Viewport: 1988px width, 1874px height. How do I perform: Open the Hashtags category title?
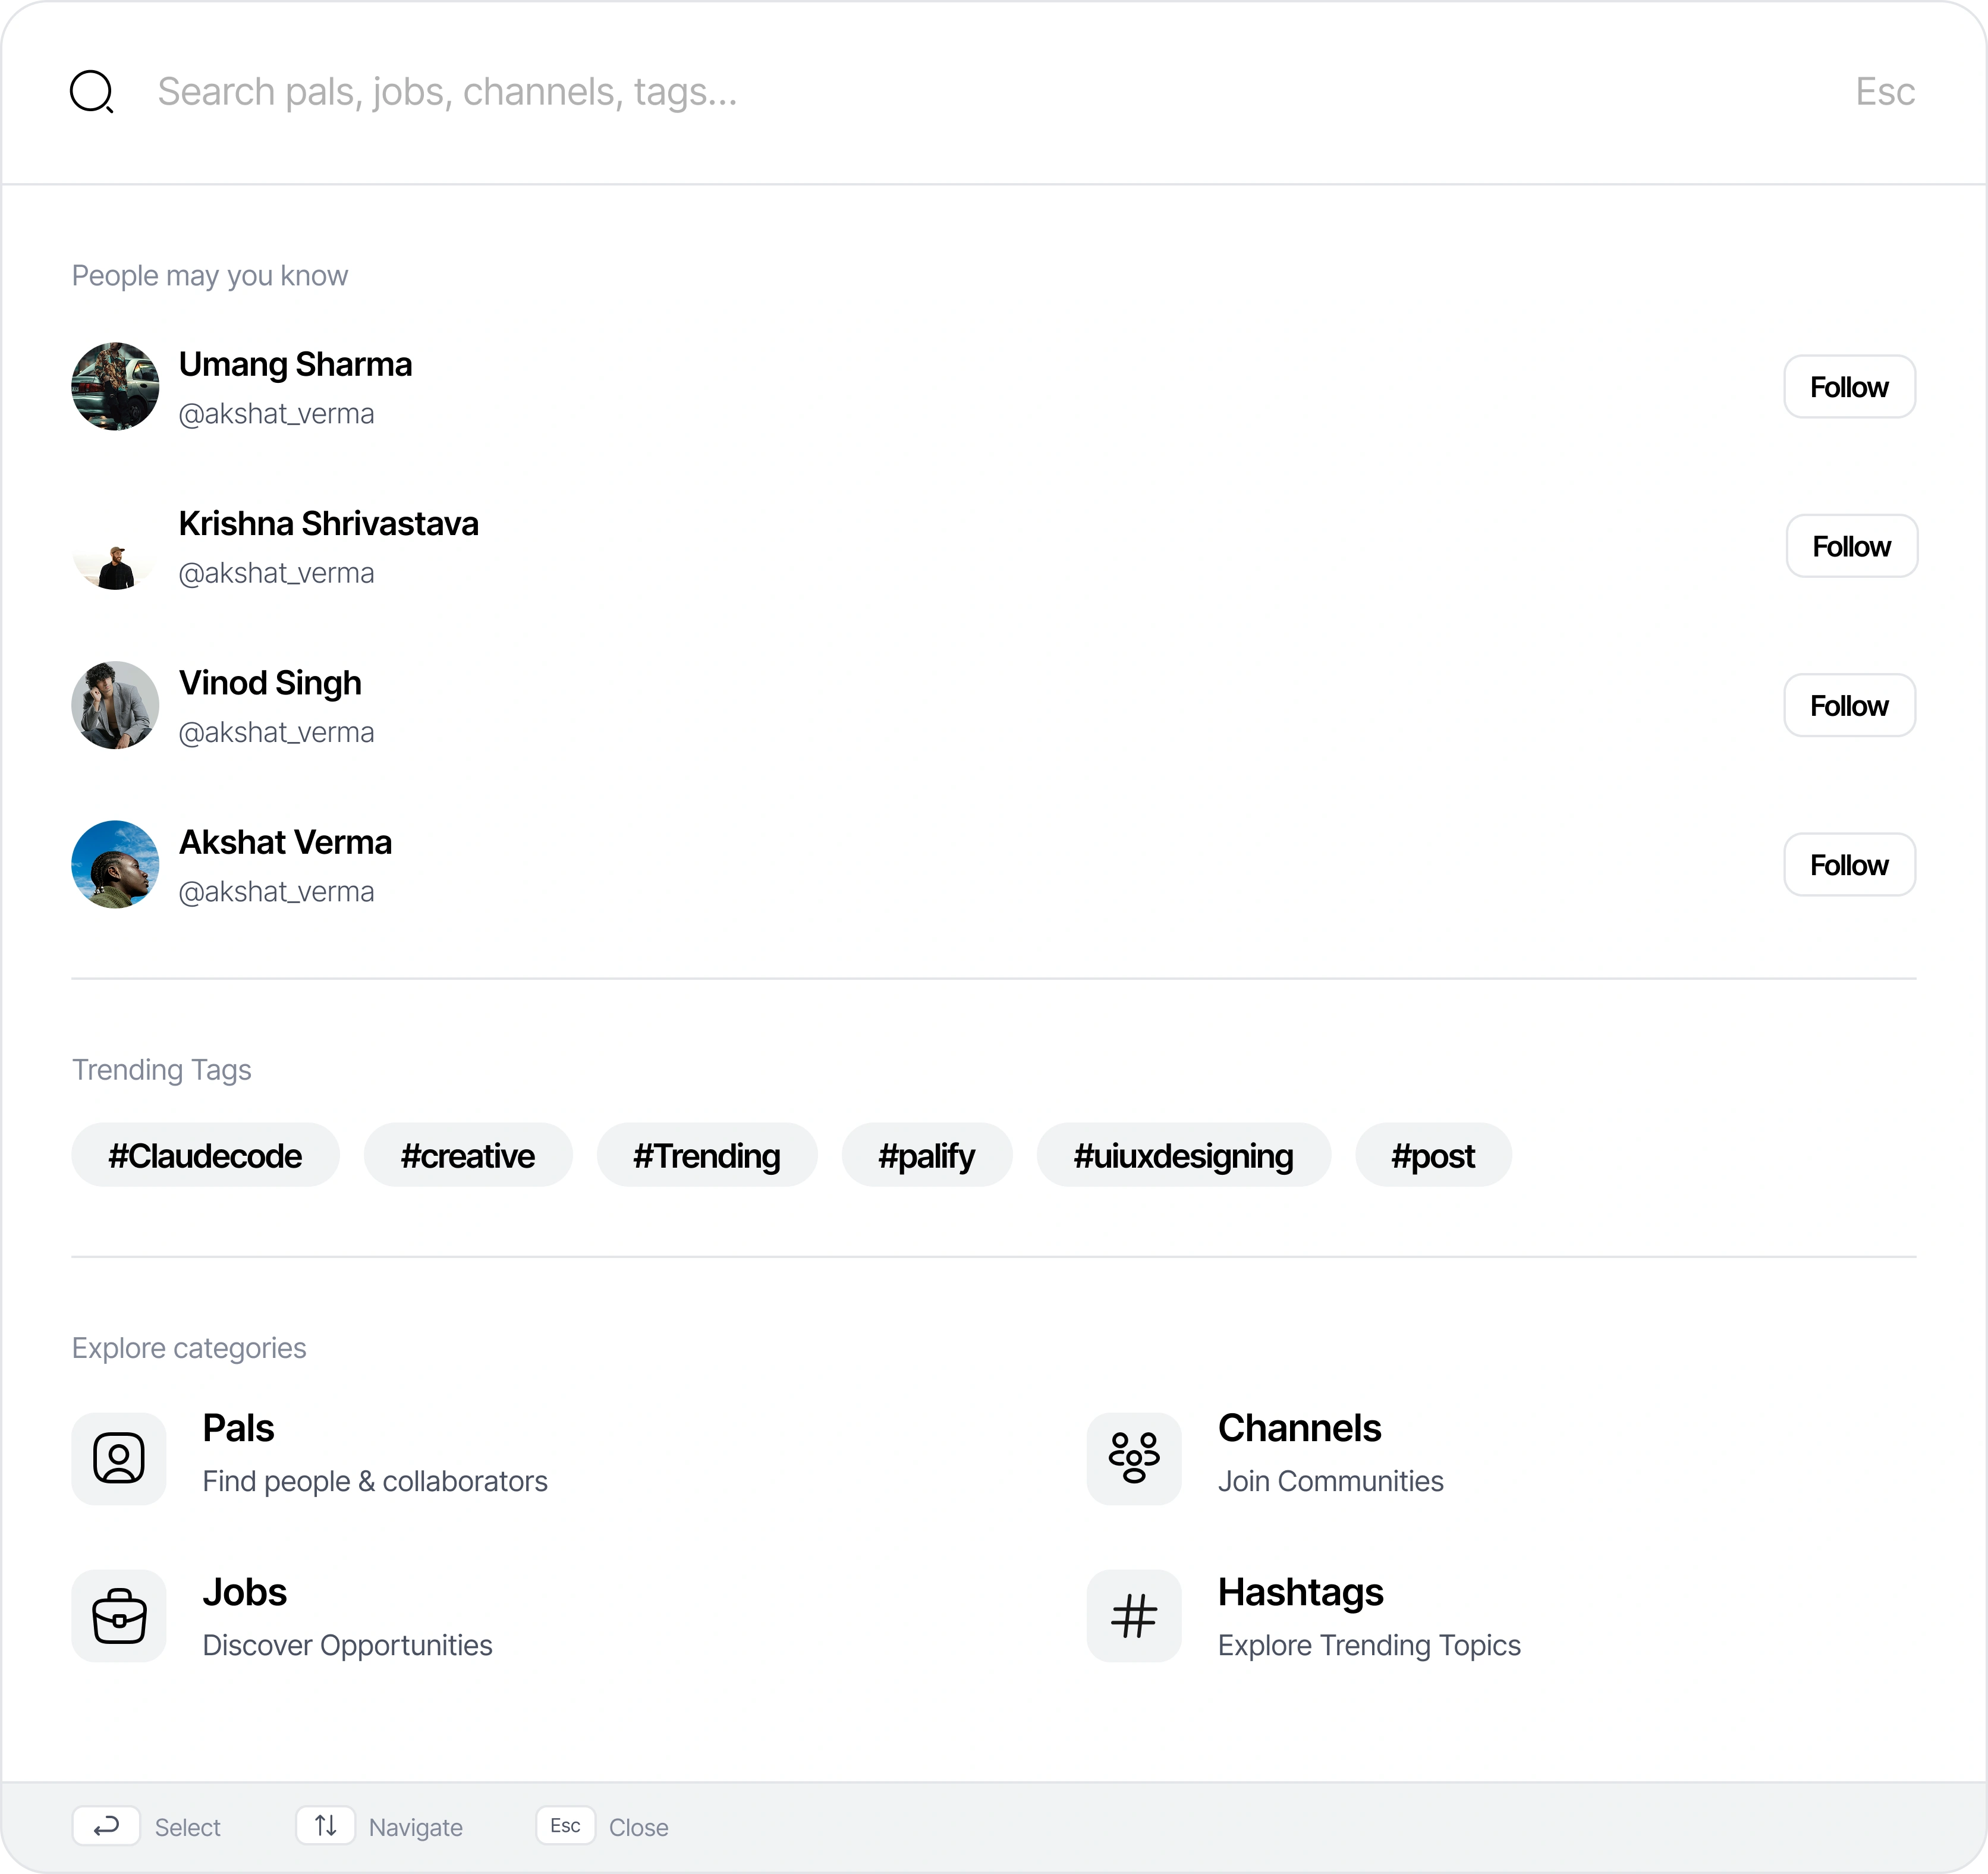(x=1300, y=1592)
